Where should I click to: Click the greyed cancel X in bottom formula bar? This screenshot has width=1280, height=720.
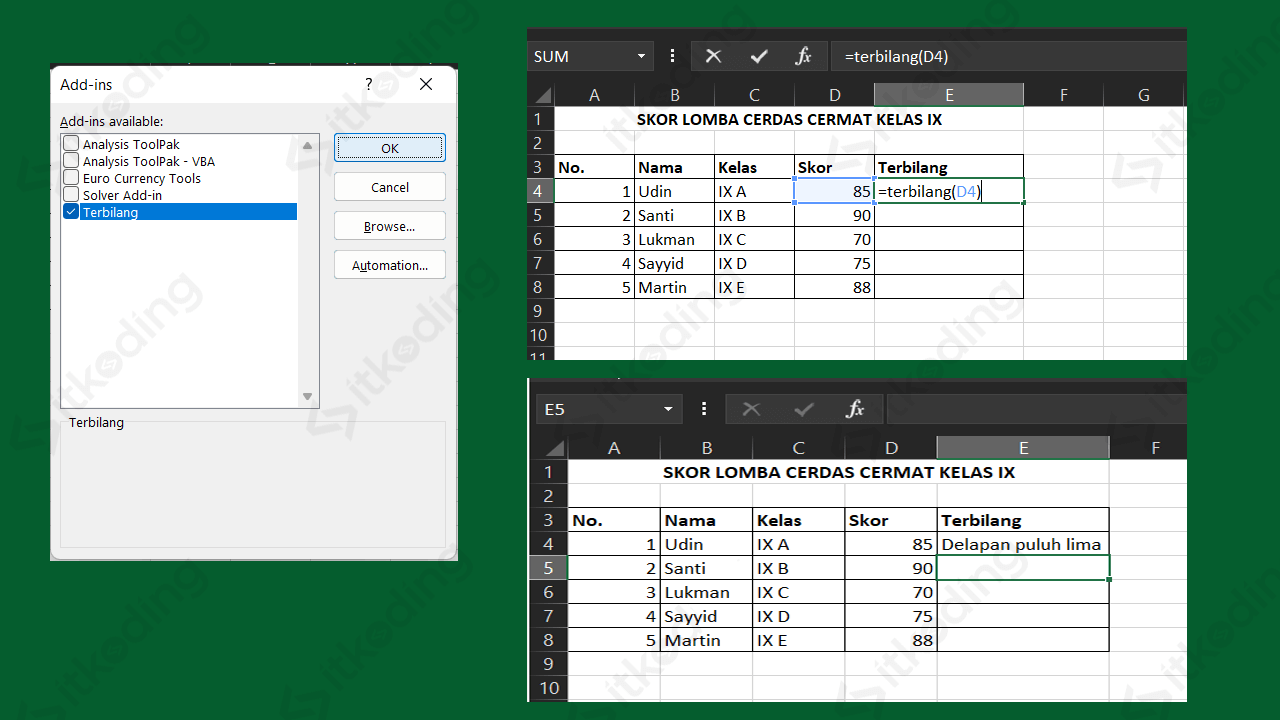[751, 409]
